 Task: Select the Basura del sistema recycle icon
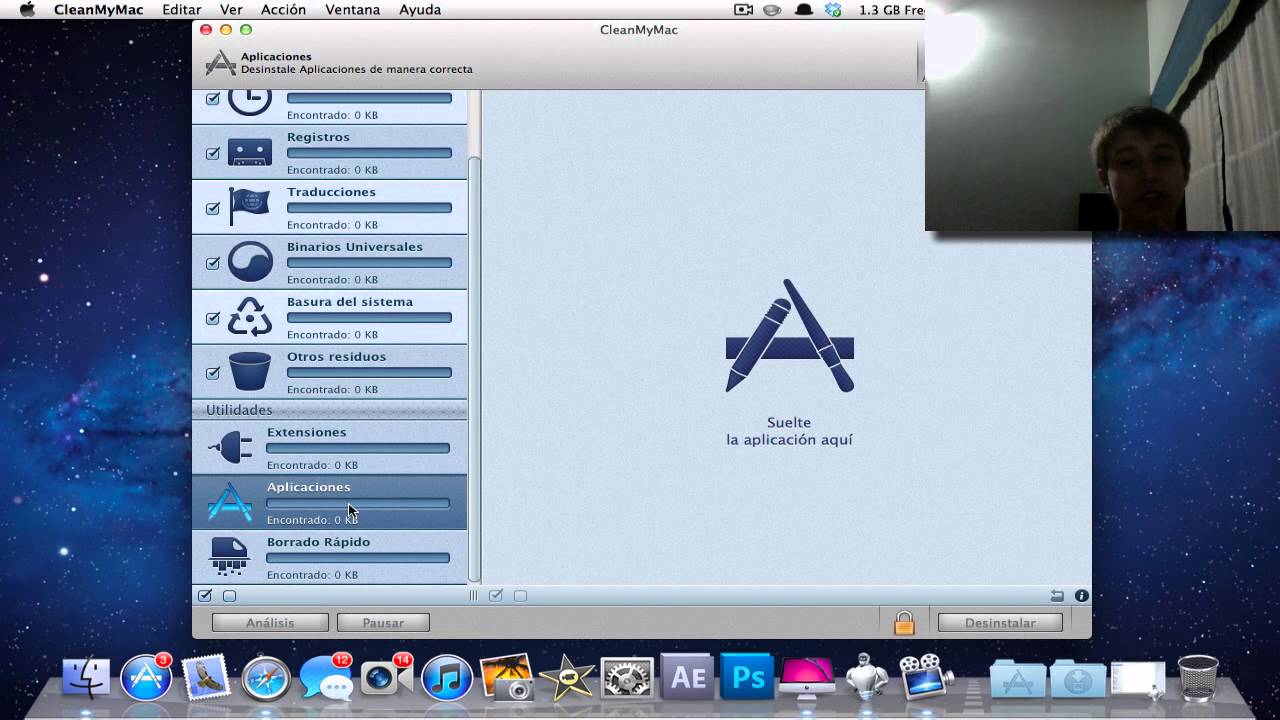[250, 317]
